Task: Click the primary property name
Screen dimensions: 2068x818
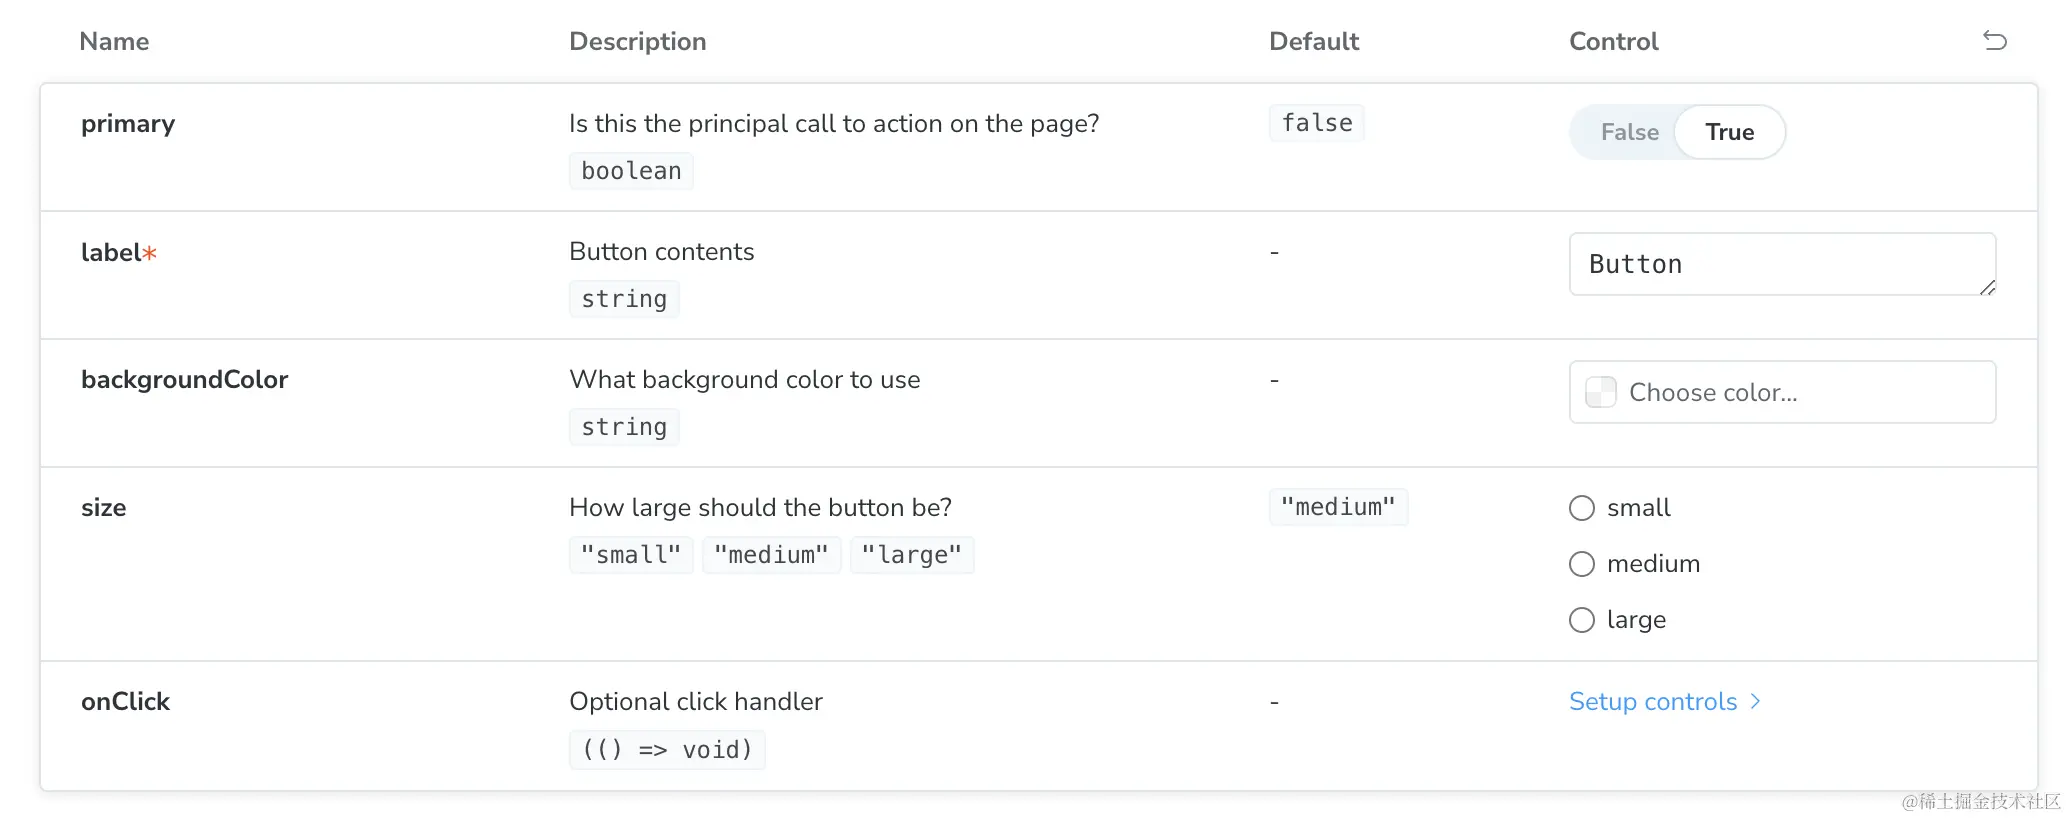Action: [x=128, y=124]
